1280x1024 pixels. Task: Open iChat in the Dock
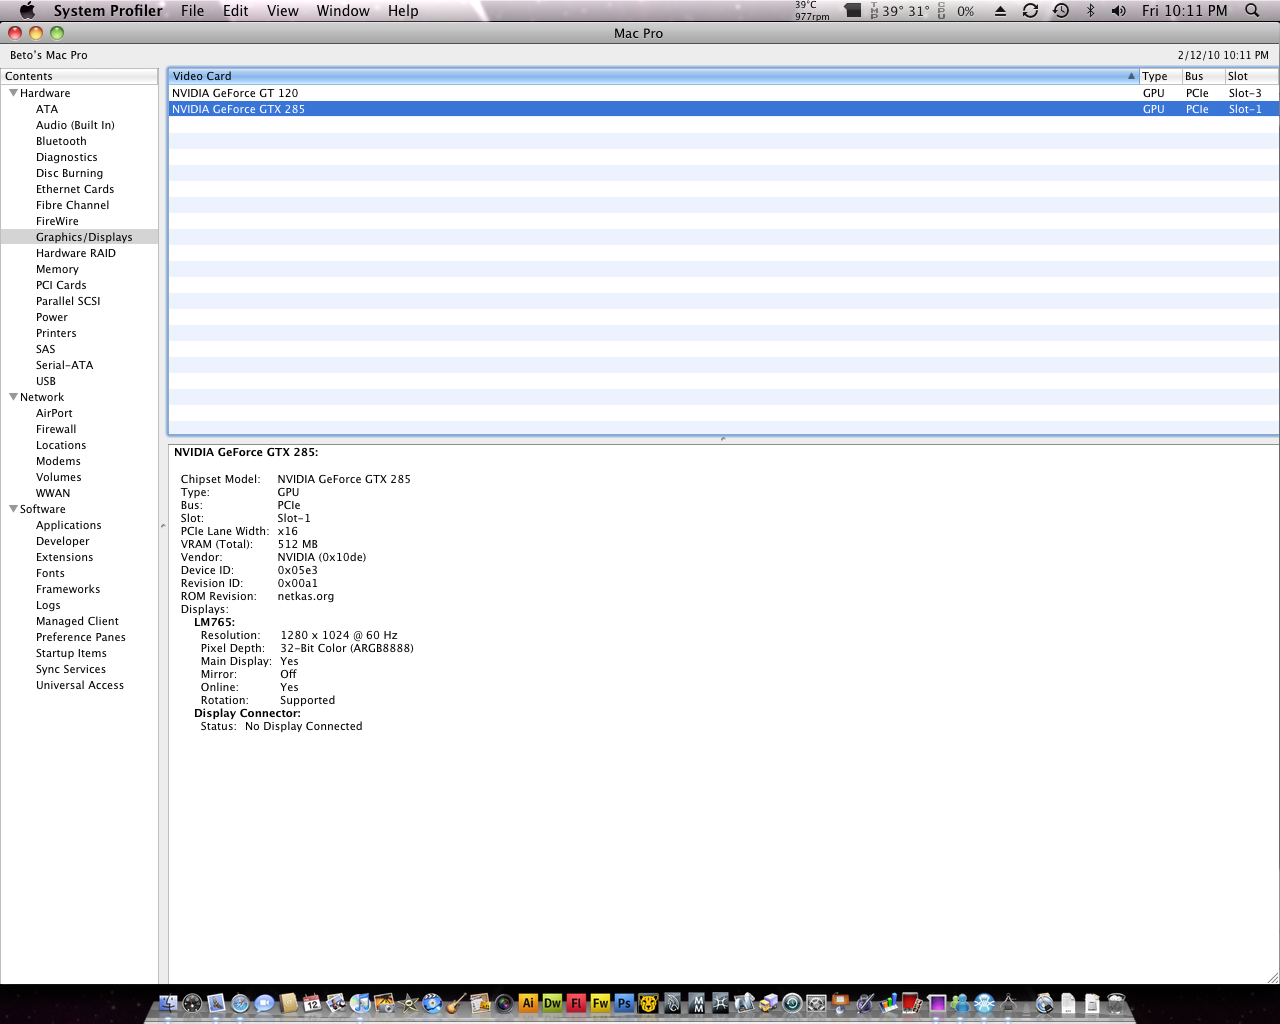pyautogui.click(x=264, y=1003)
